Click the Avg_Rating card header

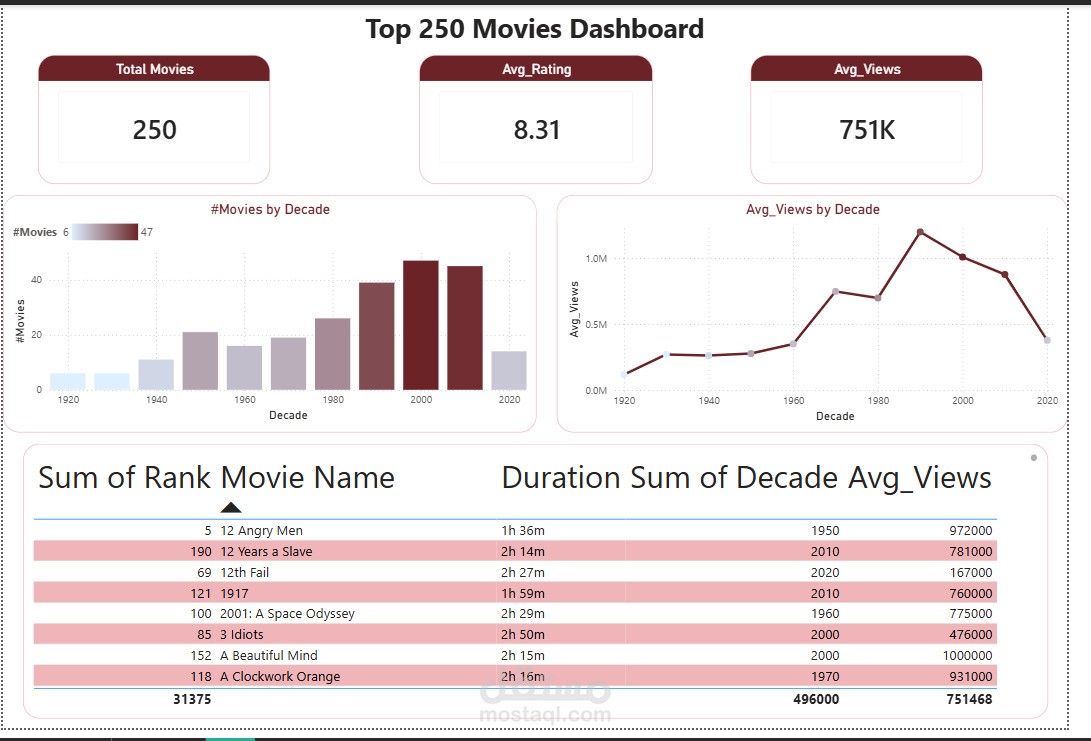(536, 69)
